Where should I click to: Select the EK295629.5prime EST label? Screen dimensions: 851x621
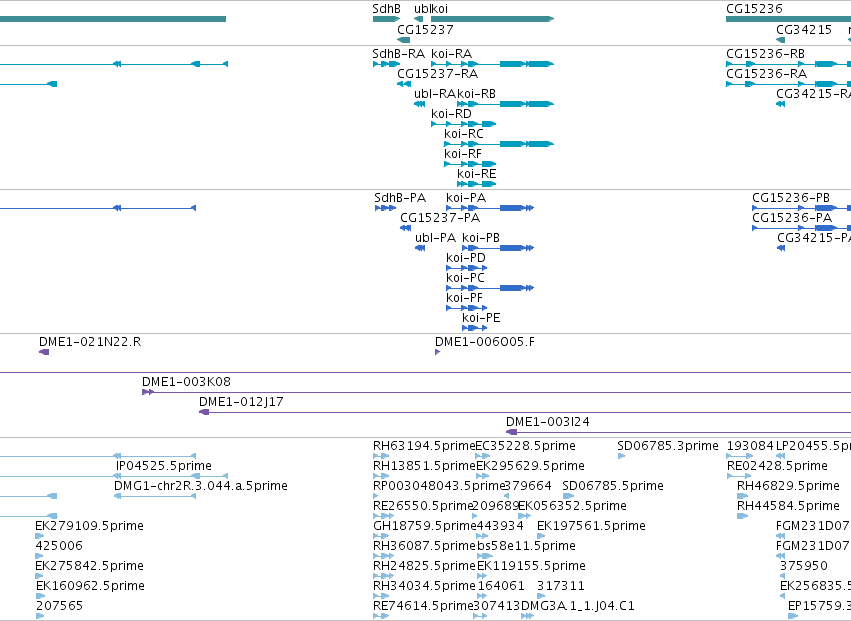point(530,466)
